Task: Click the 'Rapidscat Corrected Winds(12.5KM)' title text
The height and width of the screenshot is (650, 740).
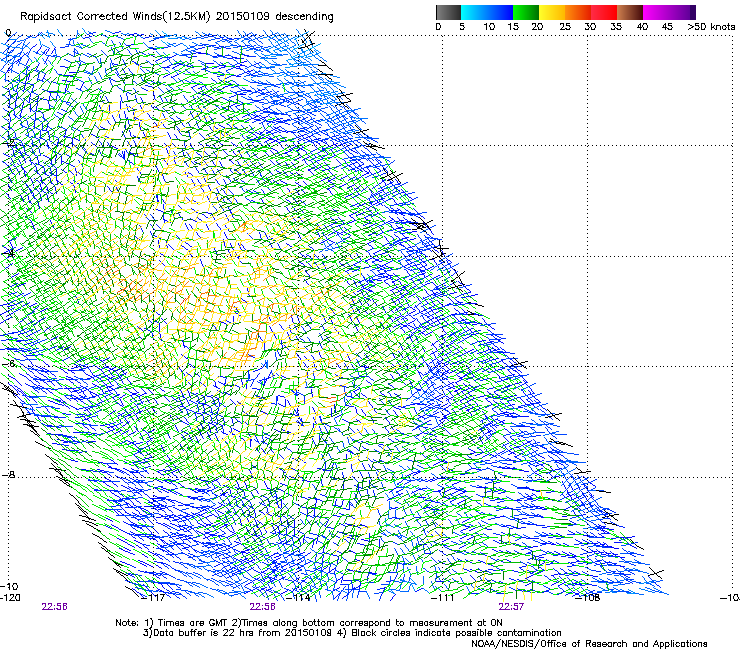Action: pos(115,17)
